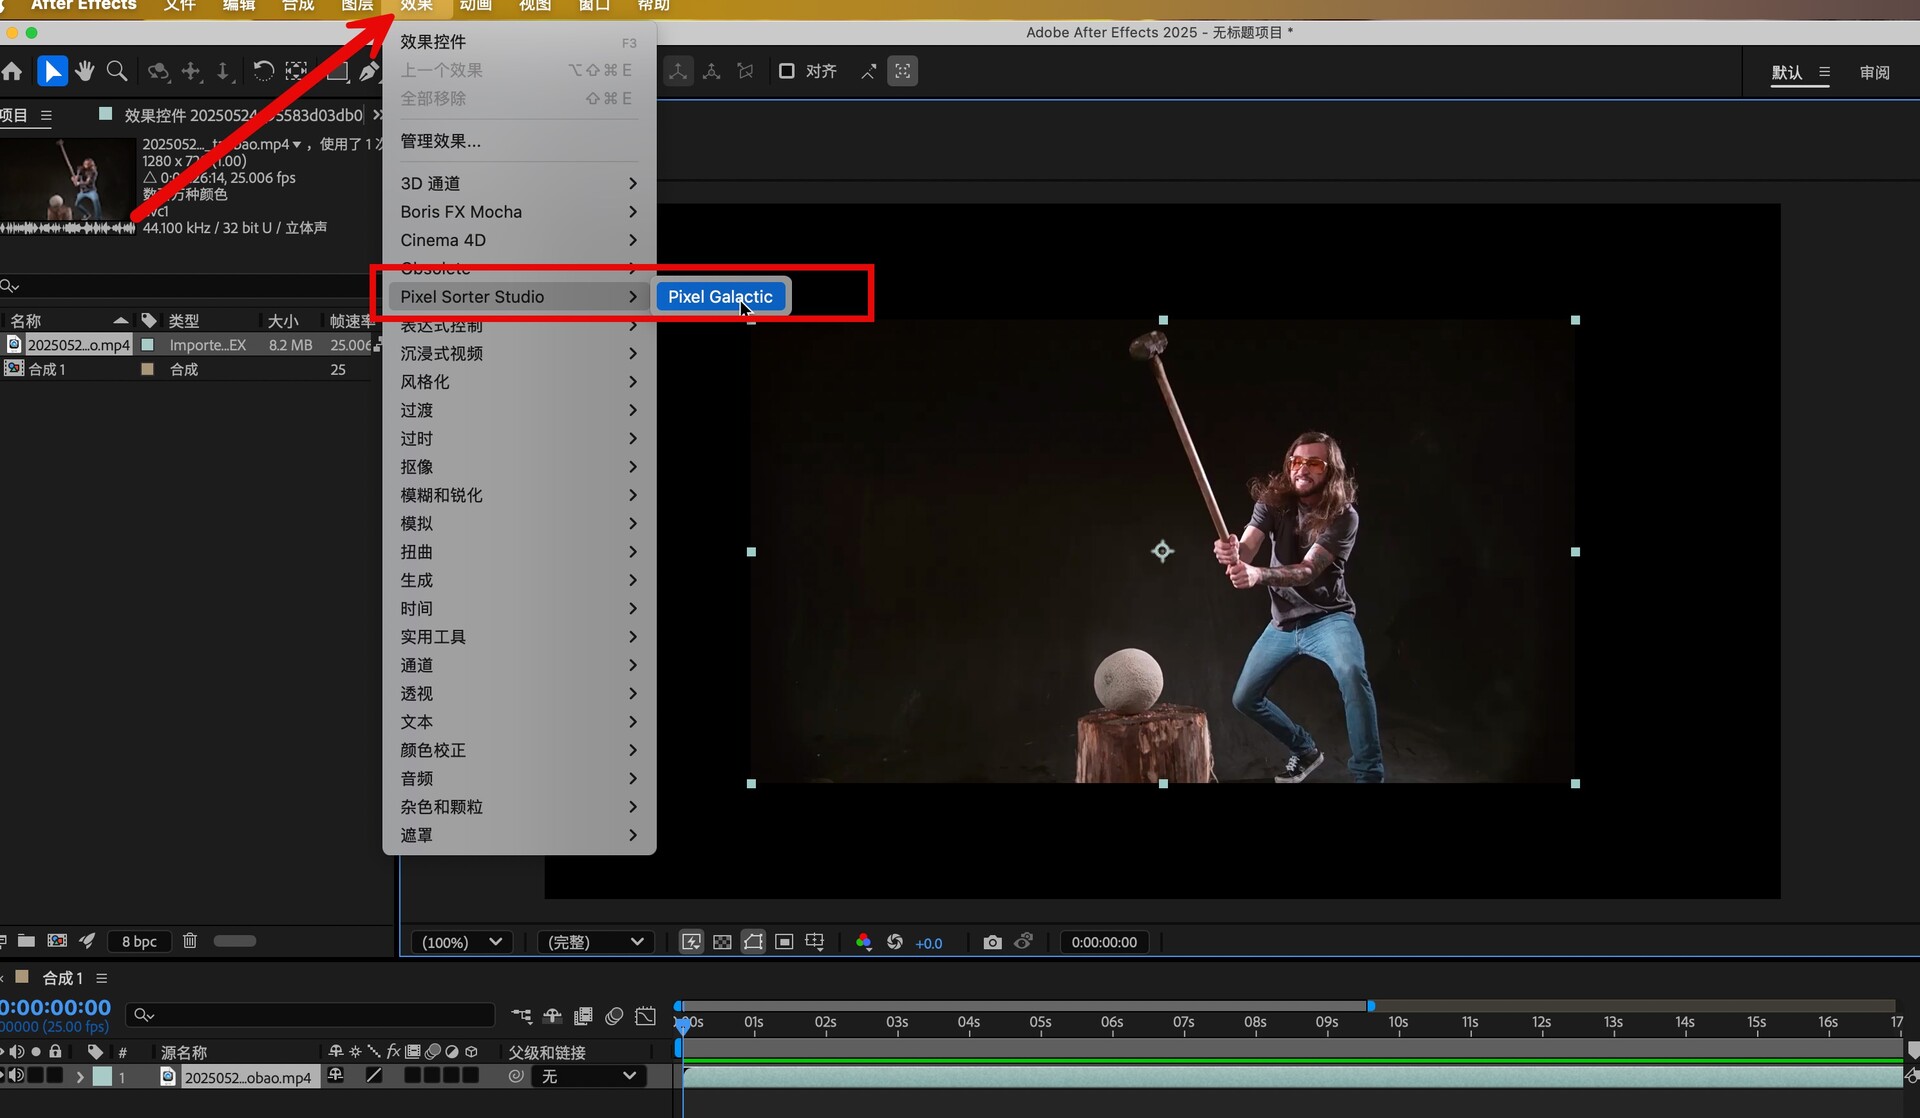The width and height of the screenshot is (1920, 1118).
Task: Select the Pan camera tool
Action: (191, 71)
